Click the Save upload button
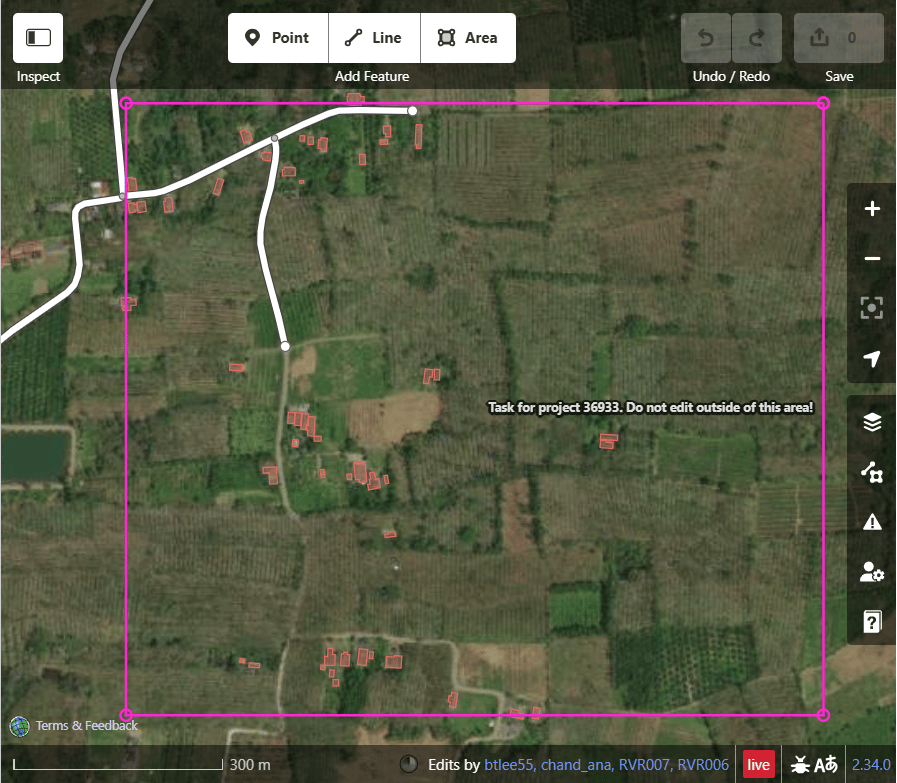 (x=839, y=38)
